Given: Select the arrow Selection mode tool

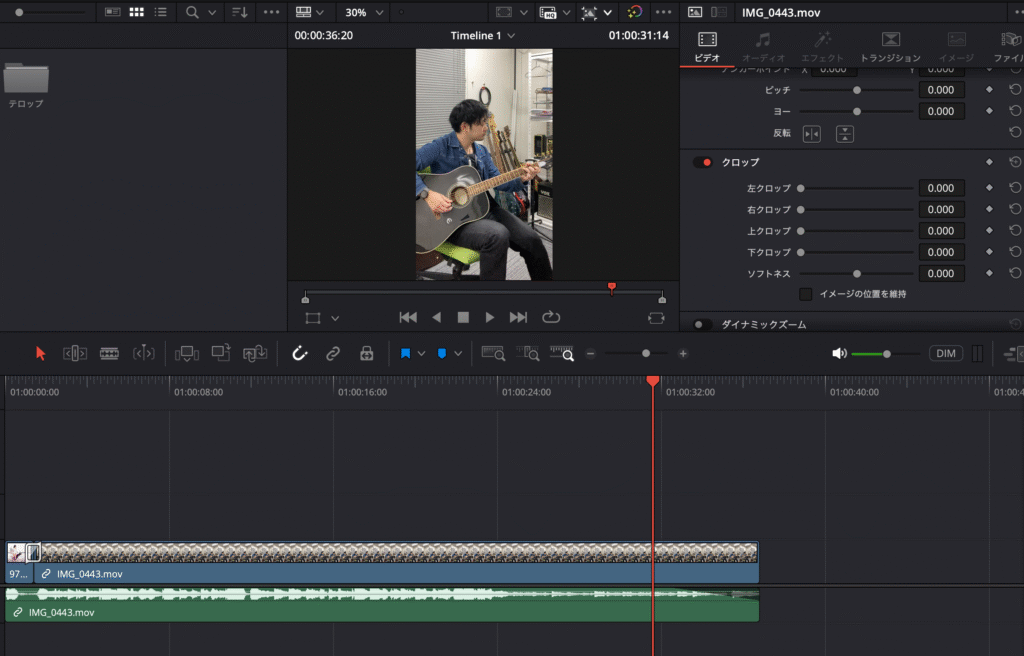Looking at the screenshot, I should [41, 353].
